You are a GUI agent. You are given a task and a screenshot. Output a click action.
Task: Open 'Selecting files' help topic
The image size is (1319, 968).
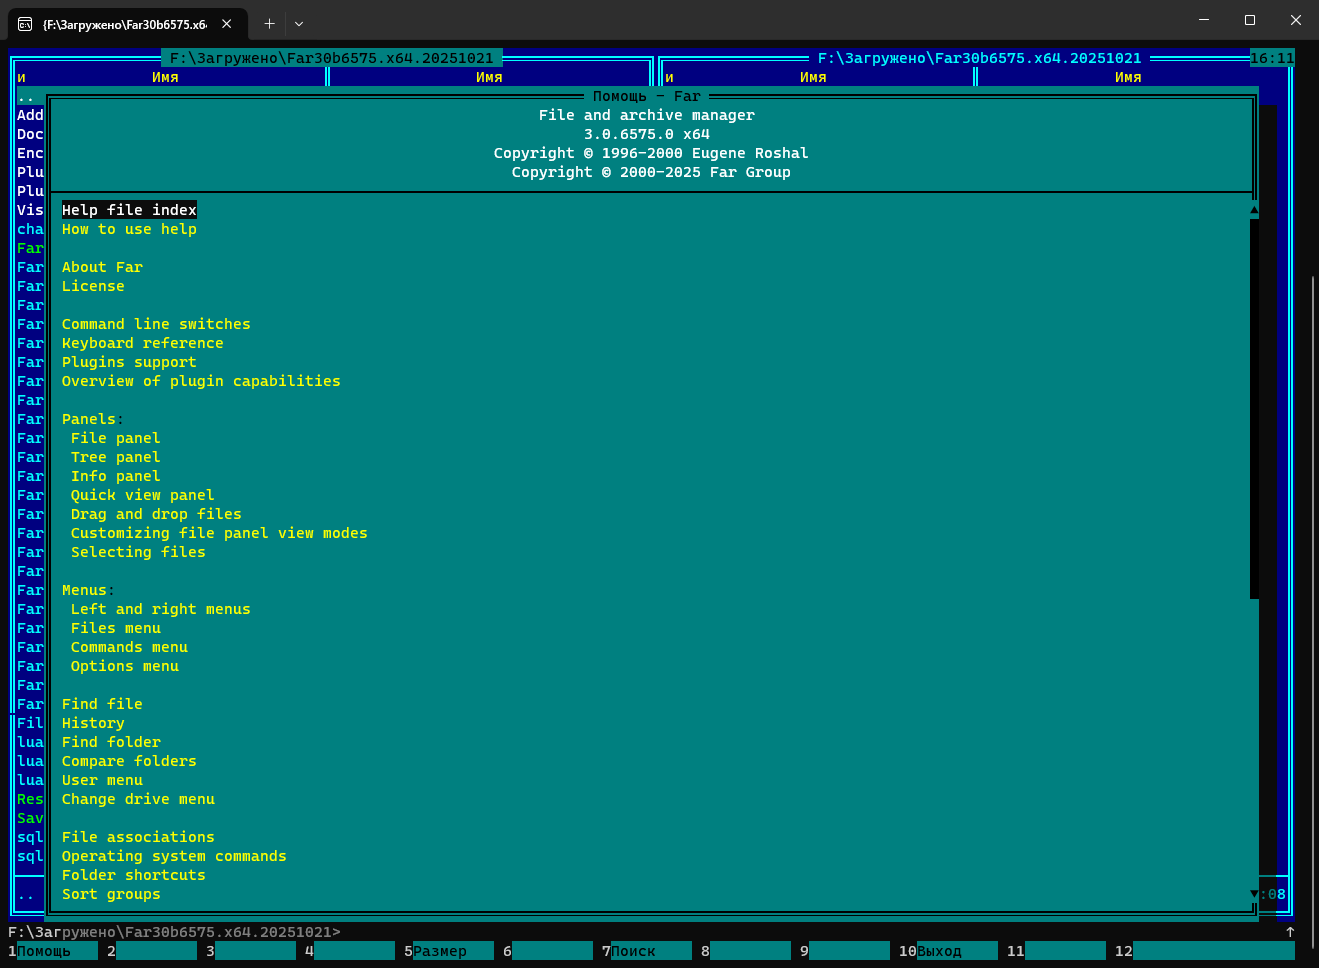pyautogui.click(x=138, y=552)
